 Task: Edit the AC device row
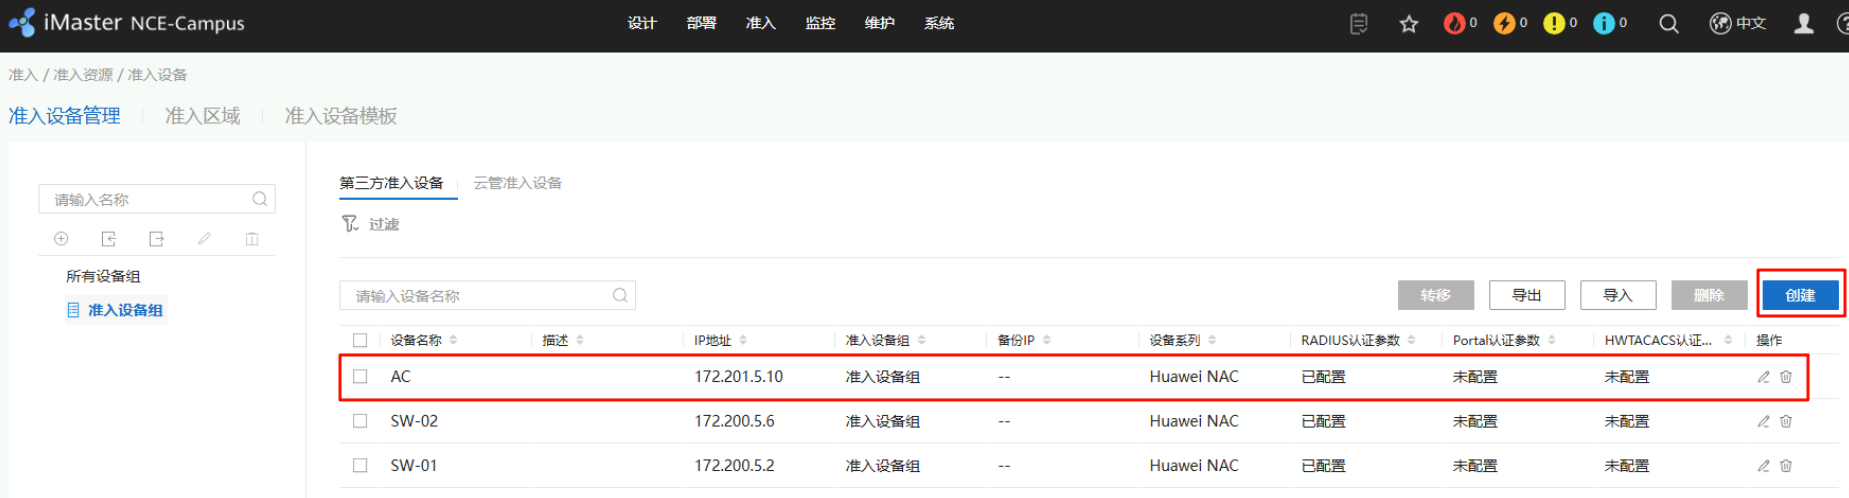(x=1763, y=377)
